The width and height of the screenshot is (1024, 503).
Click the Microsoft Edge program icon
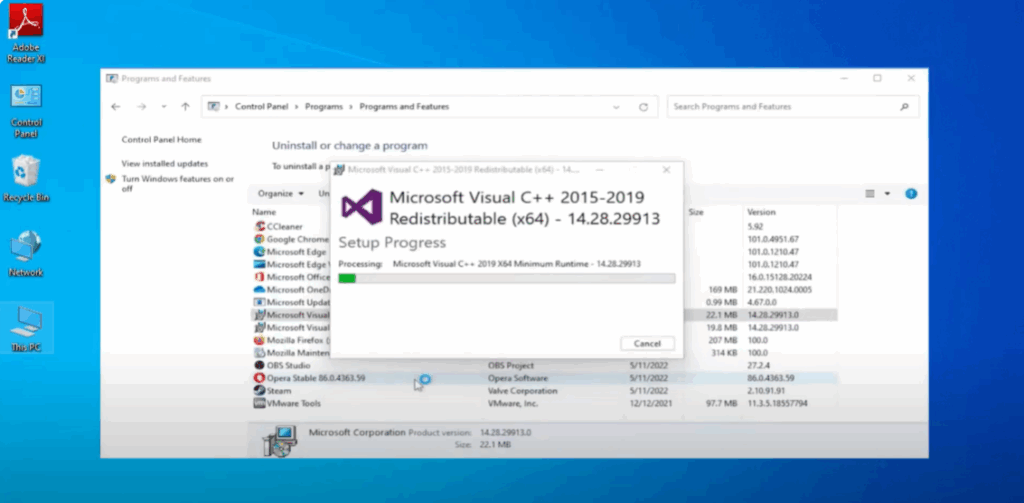click(260, 252)
